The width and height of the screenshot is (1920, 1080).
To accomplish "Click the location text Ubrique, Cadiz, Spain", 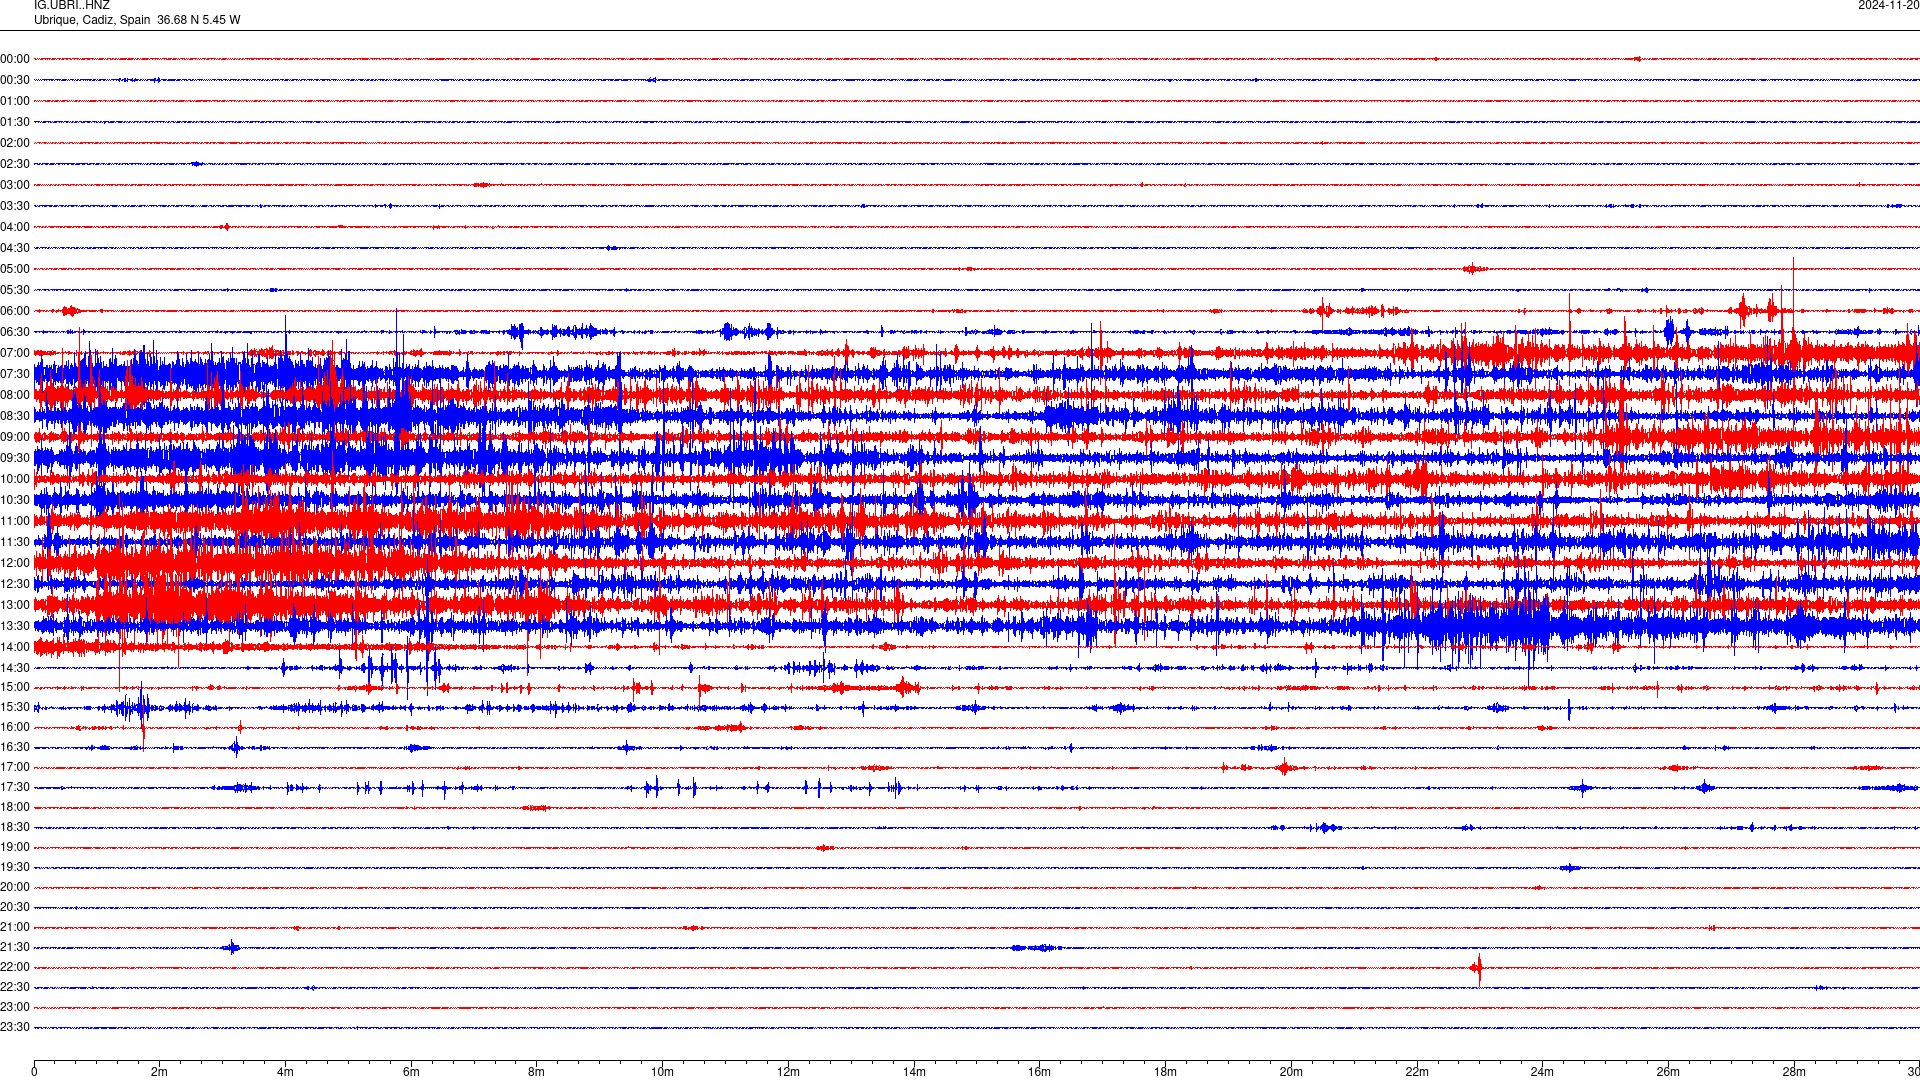I will tap(92, 20).
